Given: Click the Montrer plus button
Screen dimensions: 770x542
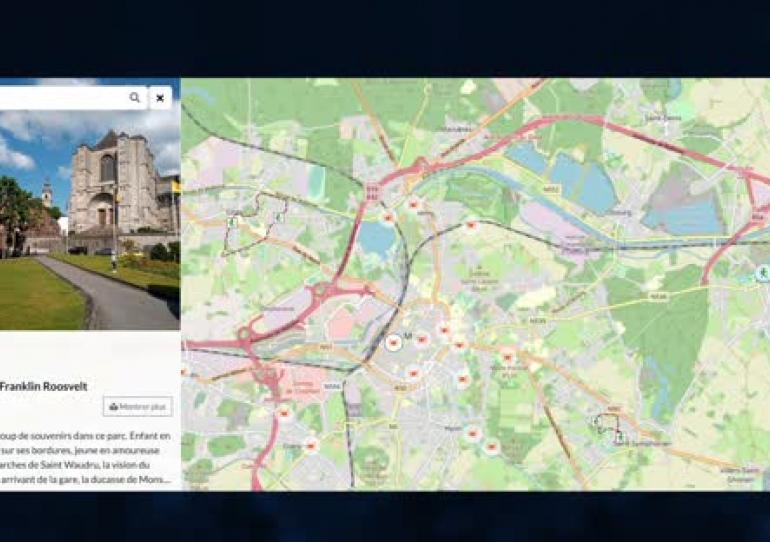Looking at the screenshot, I should tap(138, 406).
